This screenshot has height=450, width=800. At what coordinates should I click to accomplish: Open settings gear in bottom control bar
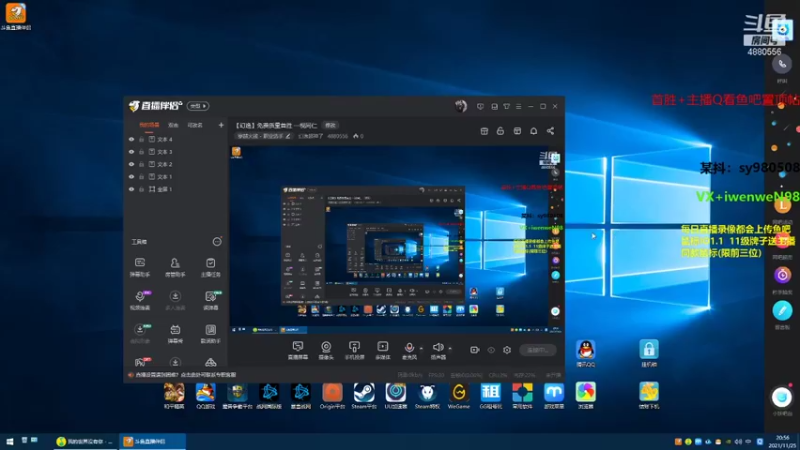click(507, 350)
